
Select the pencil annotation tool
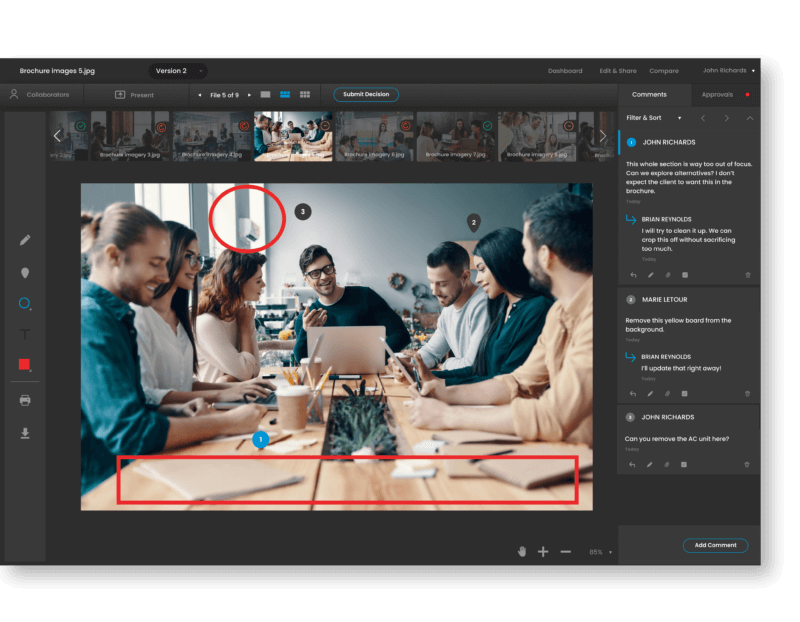25,240
